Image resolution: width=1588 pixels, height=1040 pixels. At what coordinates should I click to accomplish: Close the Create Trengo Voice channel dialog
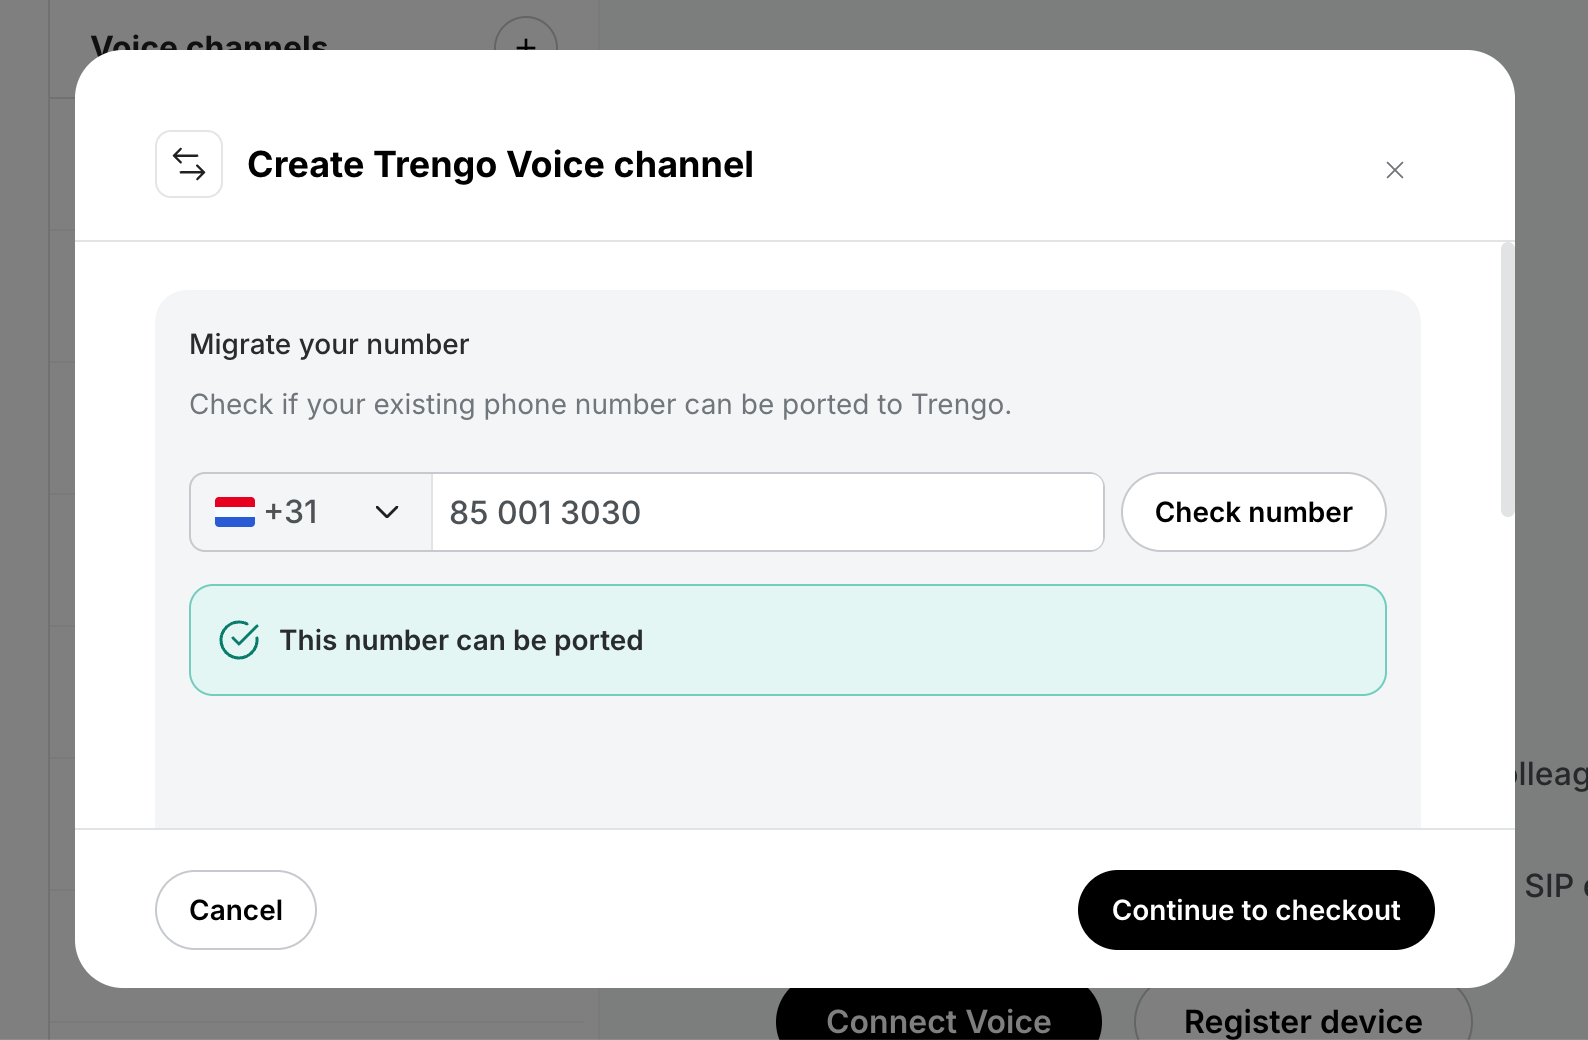point(1395,170)
